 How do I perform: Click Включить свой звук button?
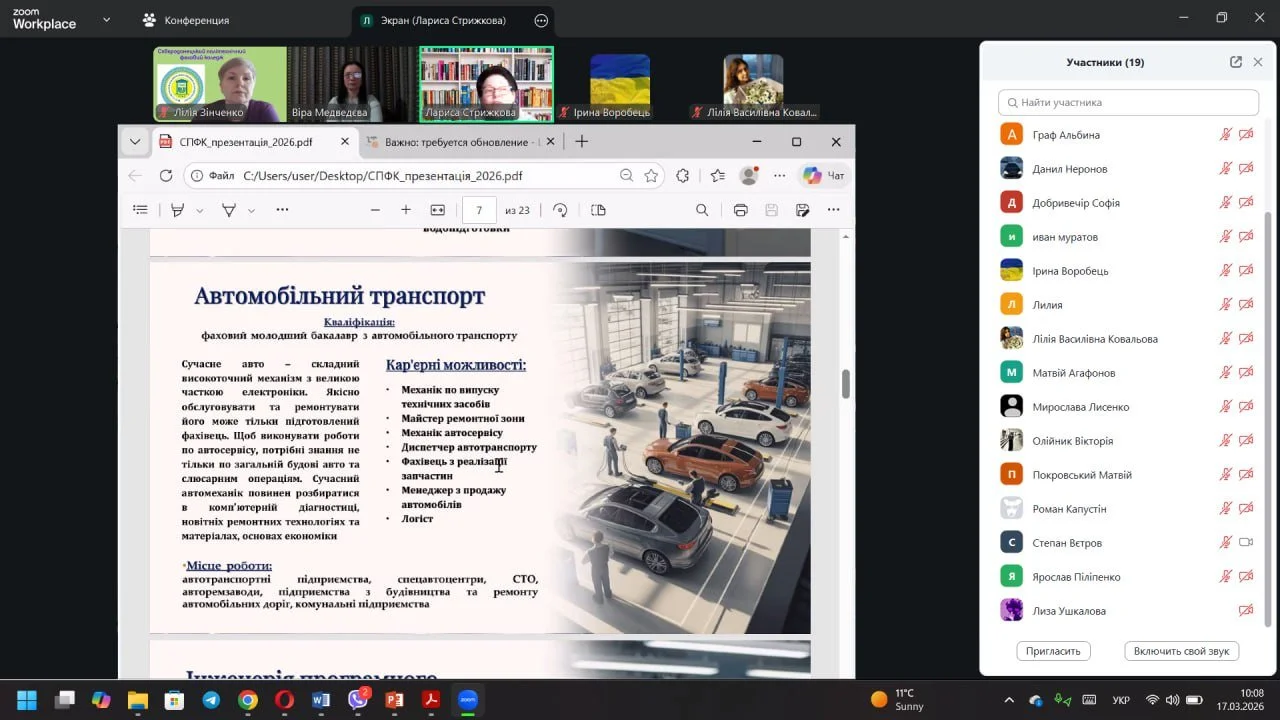pos(1181,651)
